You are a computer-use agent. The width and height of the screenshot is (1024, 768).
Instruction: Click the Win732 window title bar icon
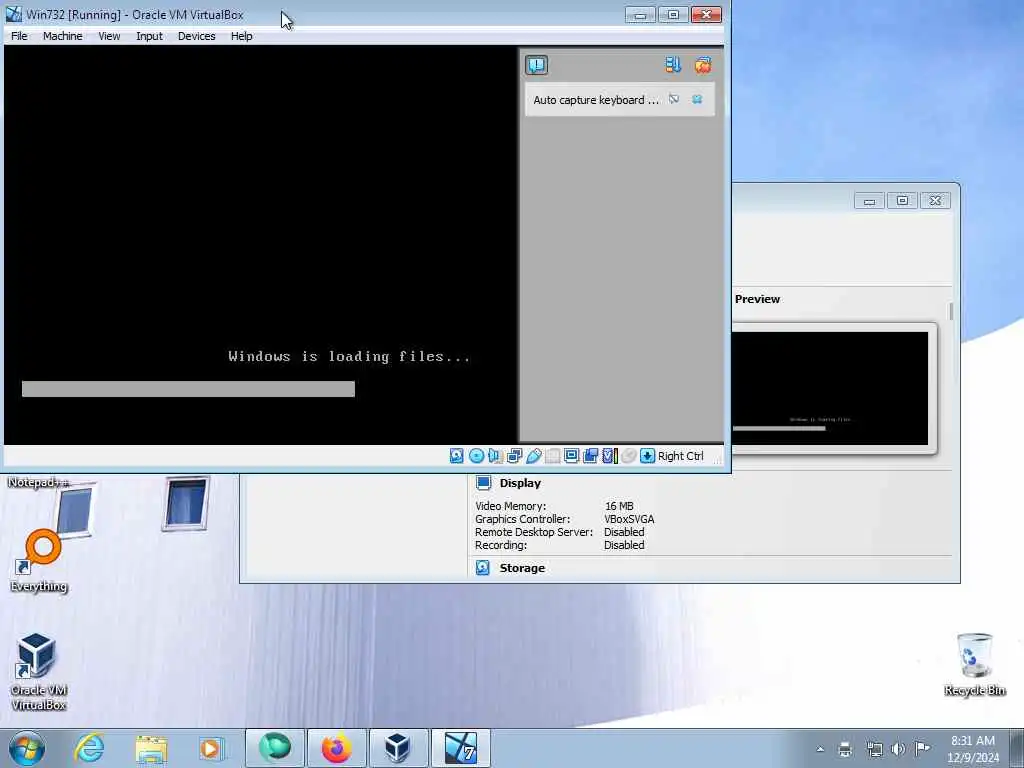click(14, 14)
